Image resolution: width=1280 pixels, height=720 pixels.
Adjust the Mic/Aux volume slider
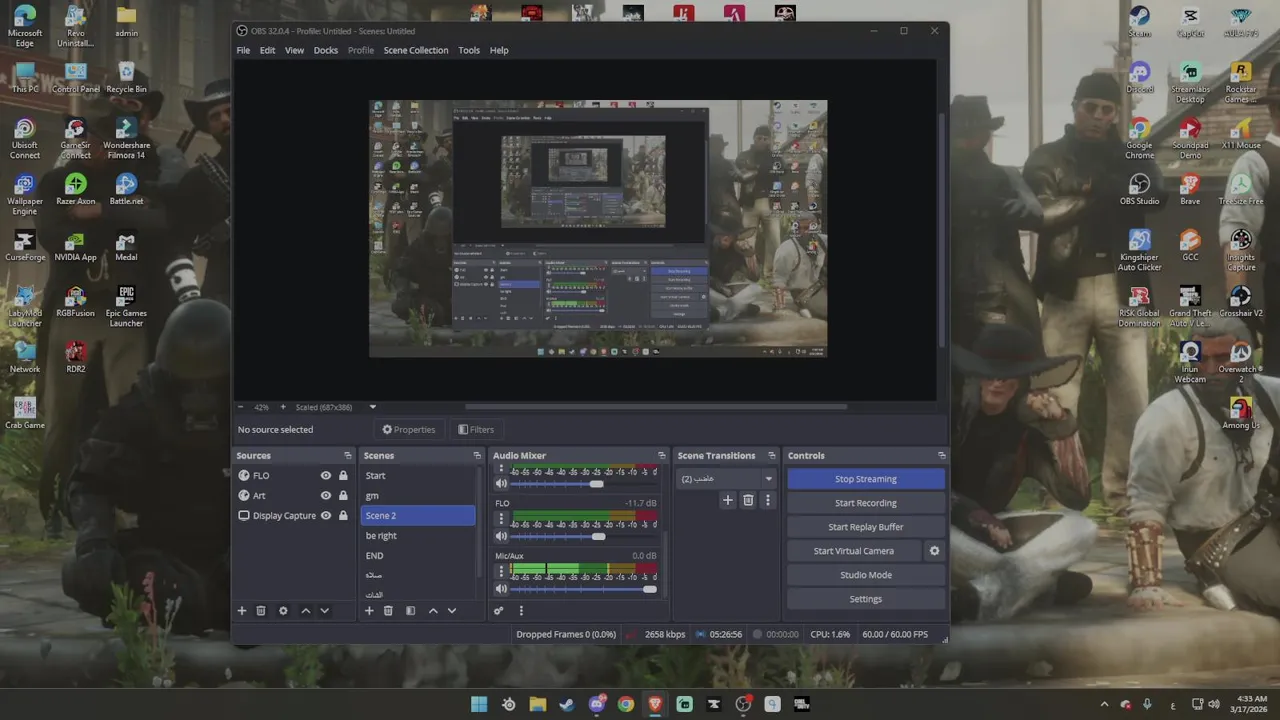(x=650, y=590)
